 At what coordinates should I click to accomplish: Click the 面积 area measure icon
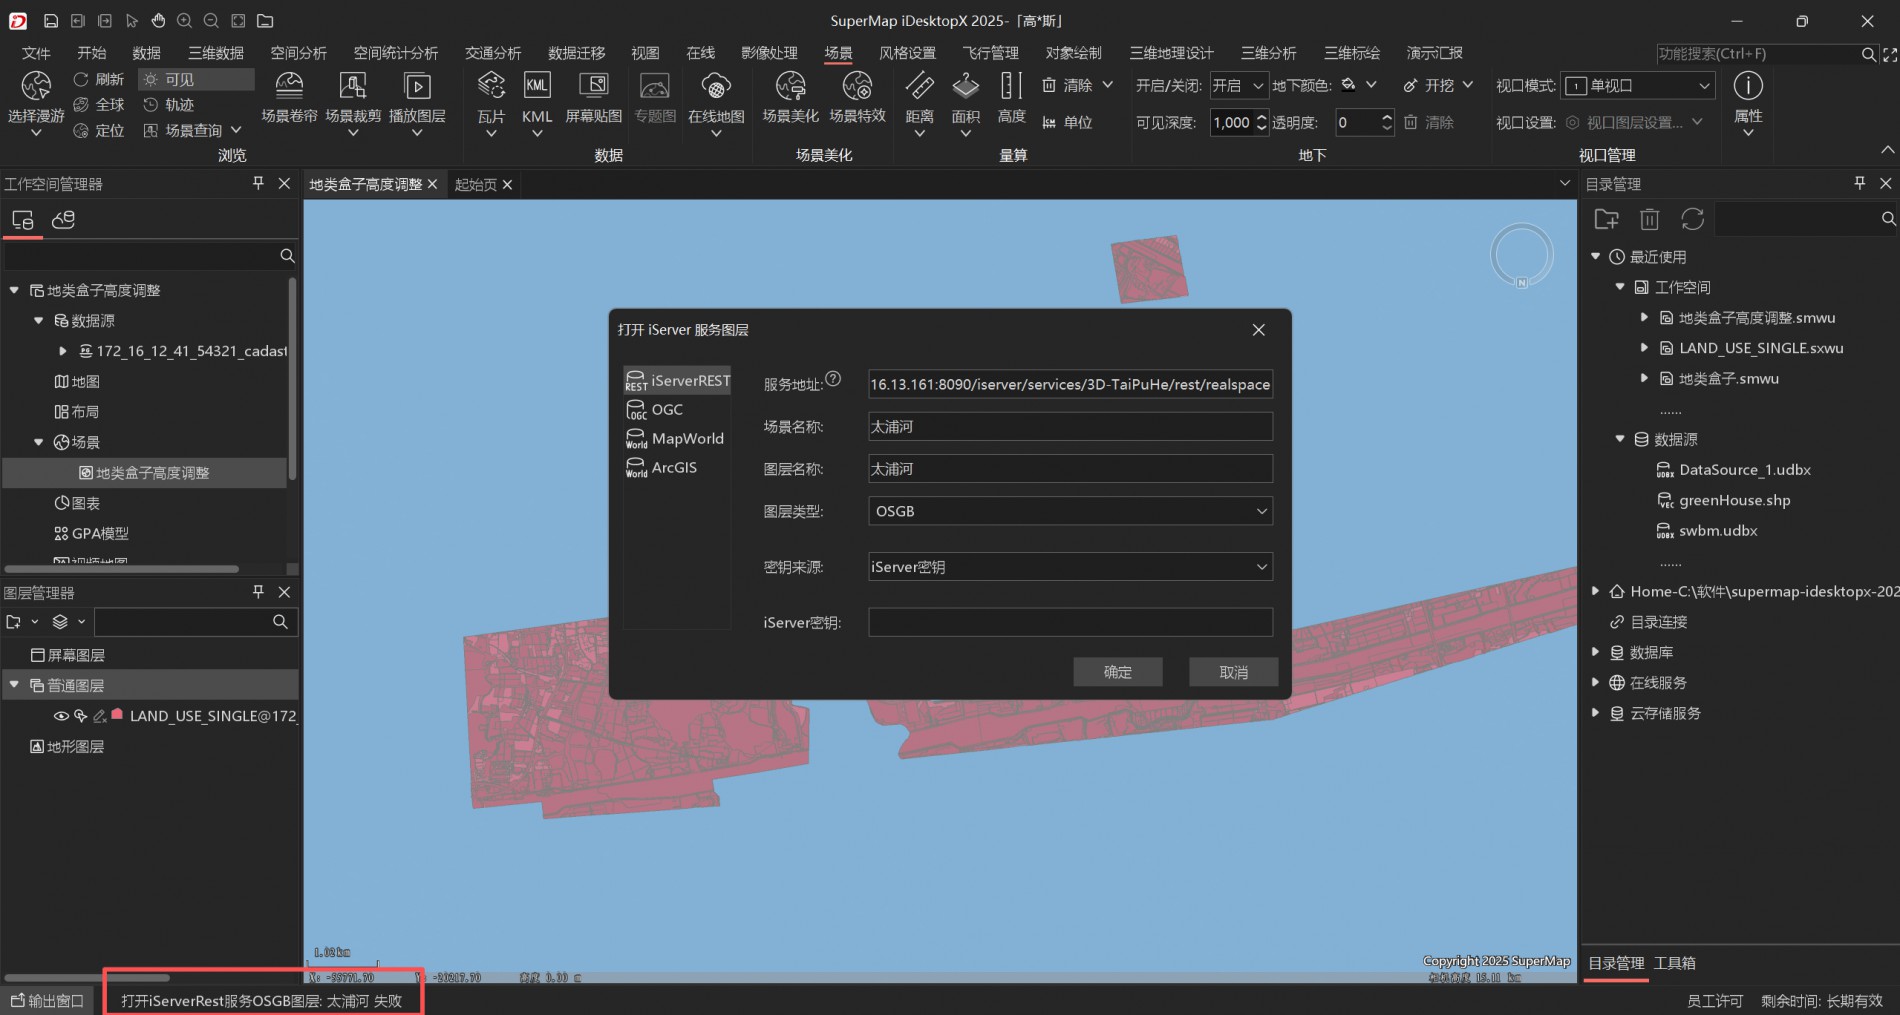point(965,87)
